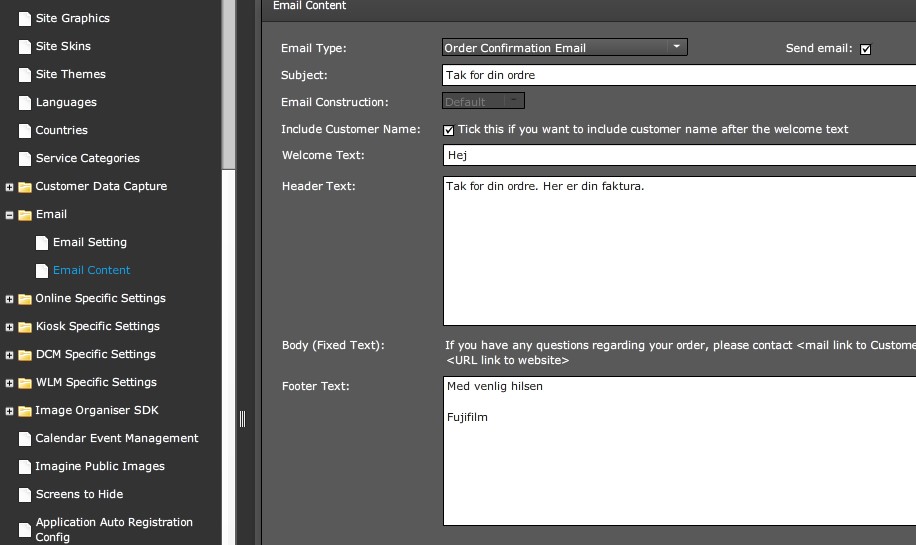Screen dimensions: 916x545
Task: Click the sidebar splitter handle
Action: pyautogui.click(x=242, y=418)
